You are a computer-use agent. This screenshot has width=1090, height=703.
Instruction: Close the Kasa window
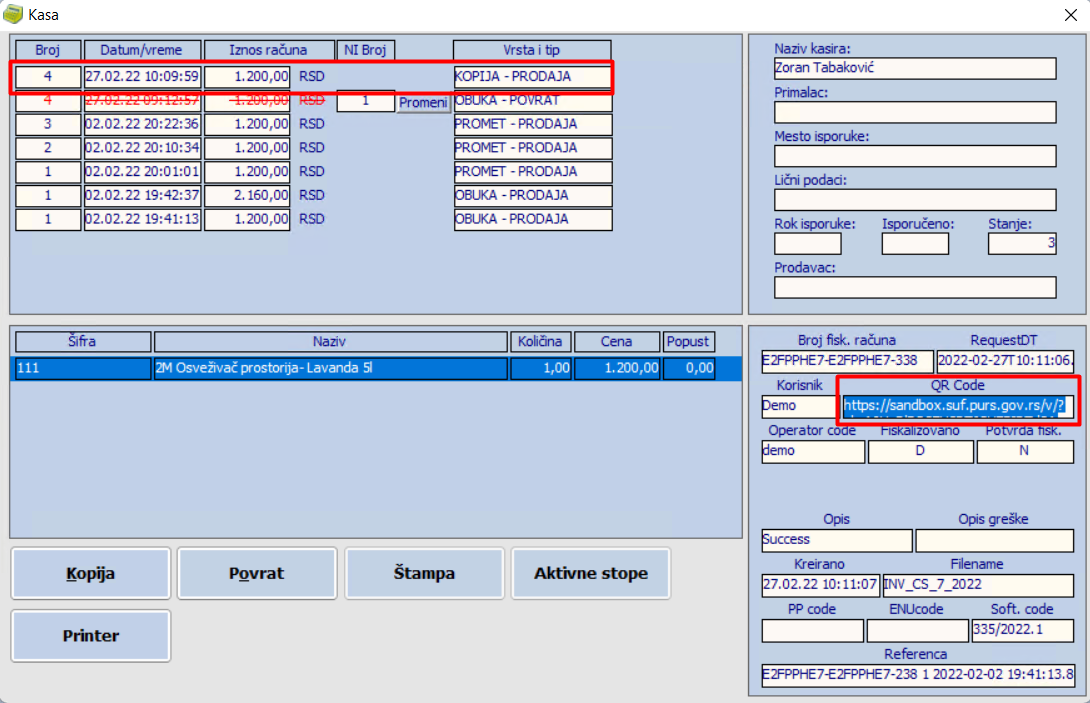point(1071,15)
